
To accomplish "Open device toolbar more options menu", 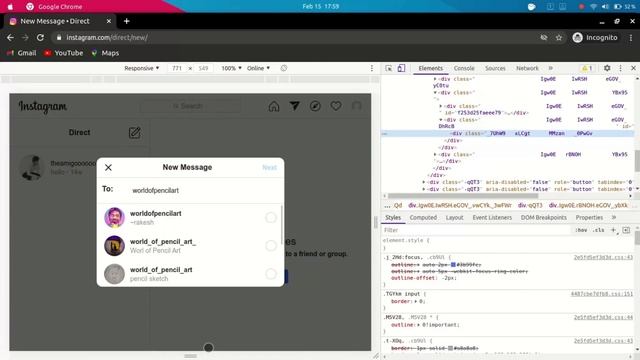I will [371, 68].
